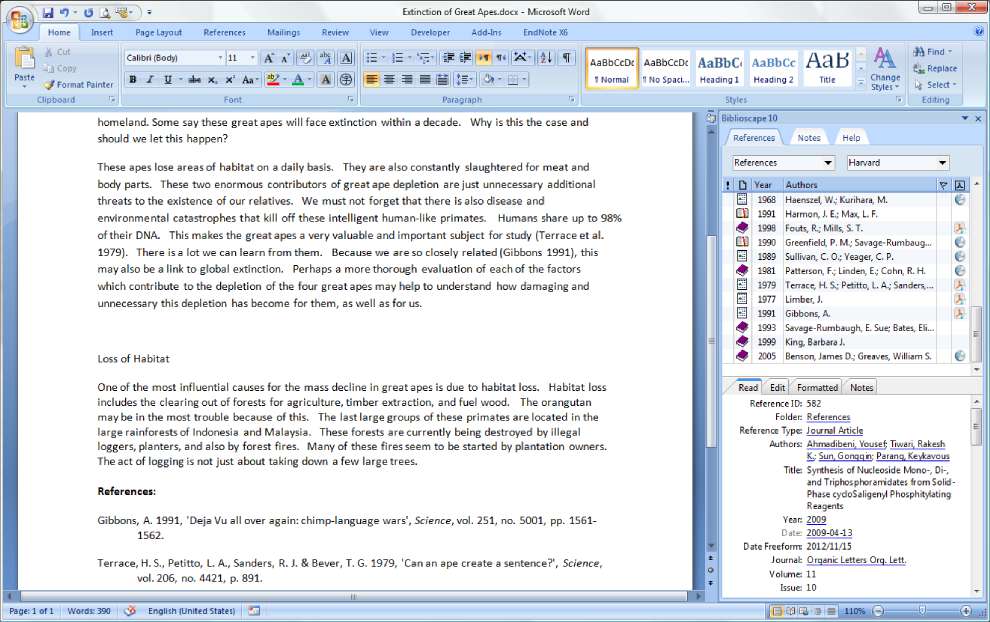The width and height of the screenshot is (990, 622).
Task: Click the Shading paint bucket icon
Action: click(x=487, y=80)
